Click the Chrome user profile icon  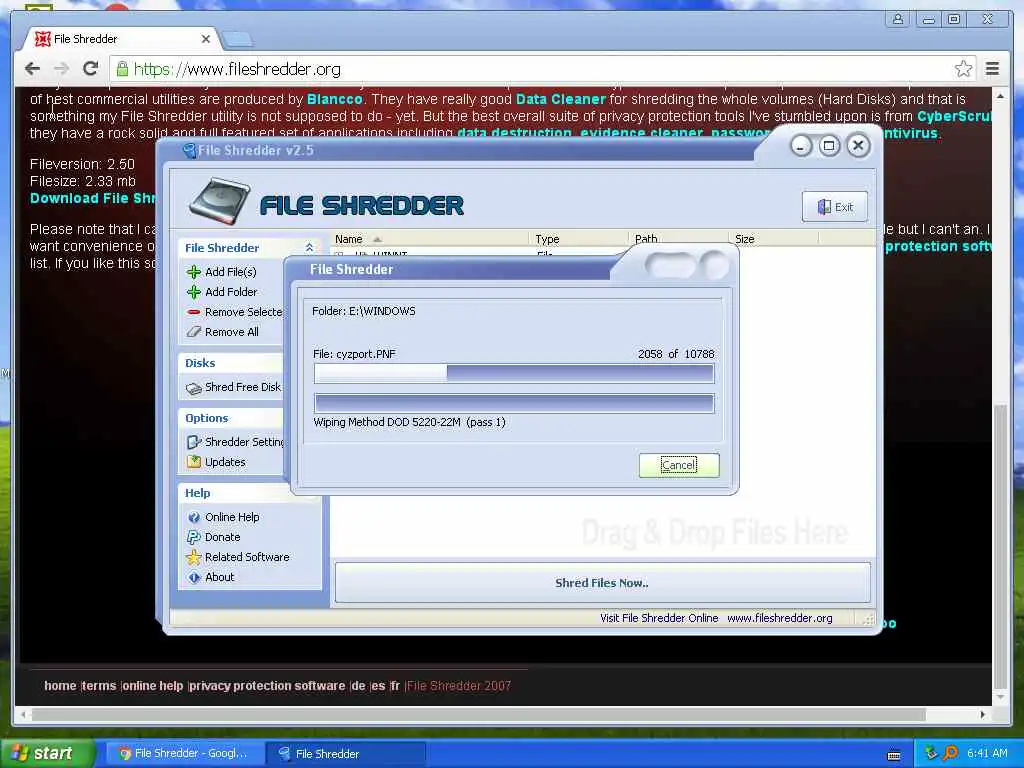click(x=898, y=19)
